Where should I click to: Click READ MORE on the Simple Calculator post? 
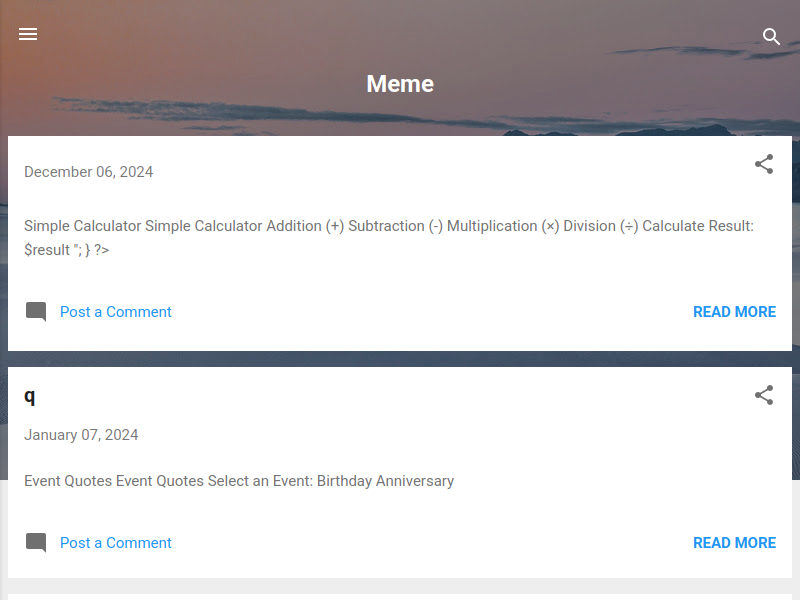pyautogui.click(x=734, y=312)
